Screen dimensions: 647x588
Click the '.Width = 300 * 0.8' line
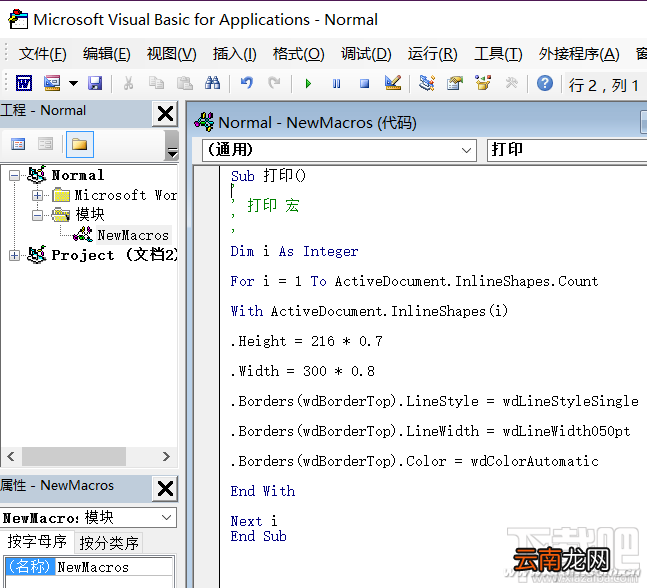302,371
